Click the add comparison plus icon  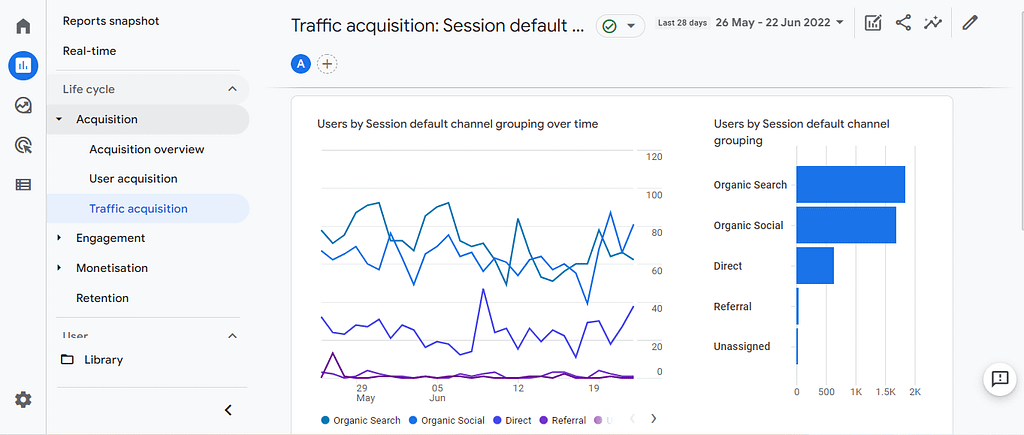(327, 64)
